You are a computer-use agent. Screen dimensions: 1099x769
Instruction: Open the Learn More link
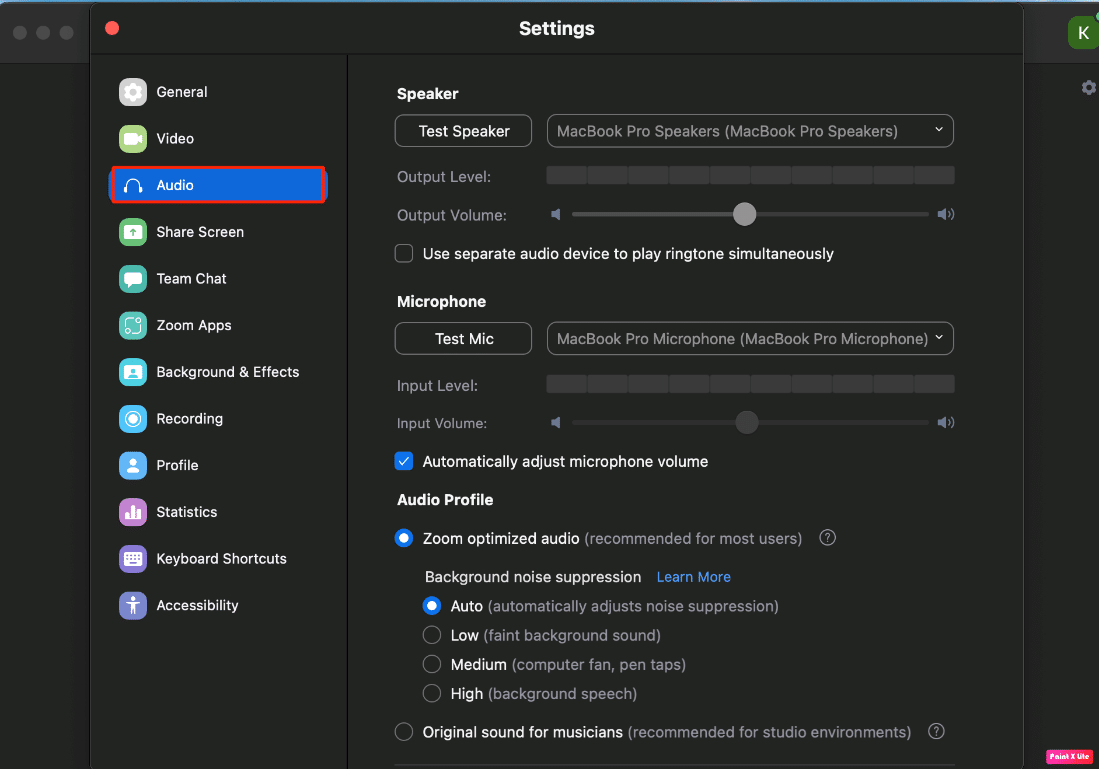[x=693, y=577]
